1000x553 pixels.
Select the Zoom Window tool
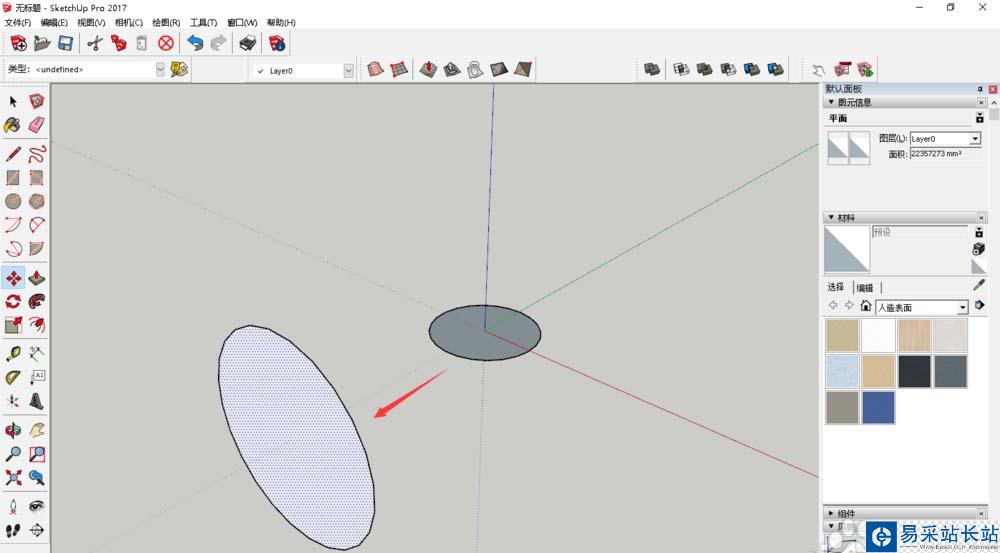[37, 454]
